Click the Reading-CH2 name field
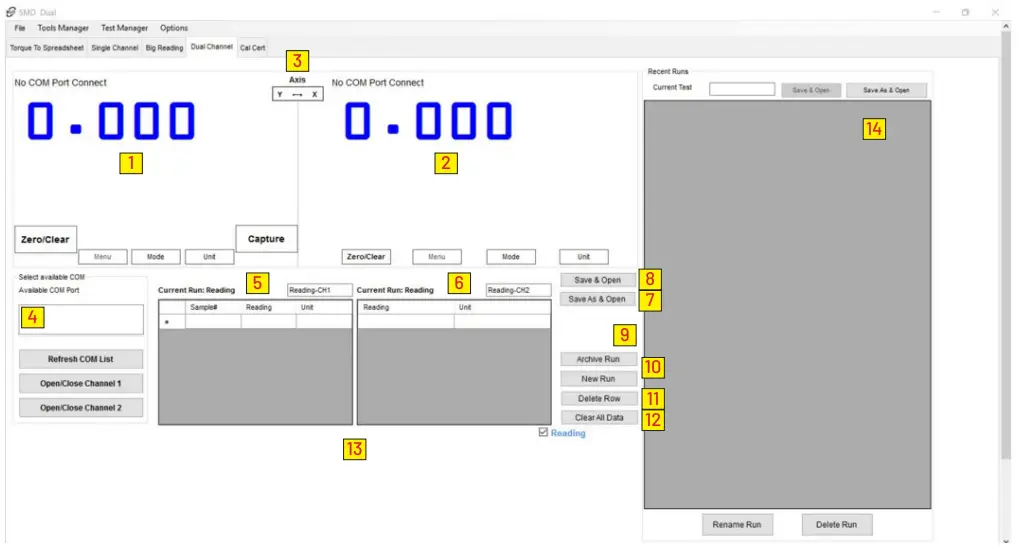The height and width of the screenshot is (552, 1018). point(518,290)
